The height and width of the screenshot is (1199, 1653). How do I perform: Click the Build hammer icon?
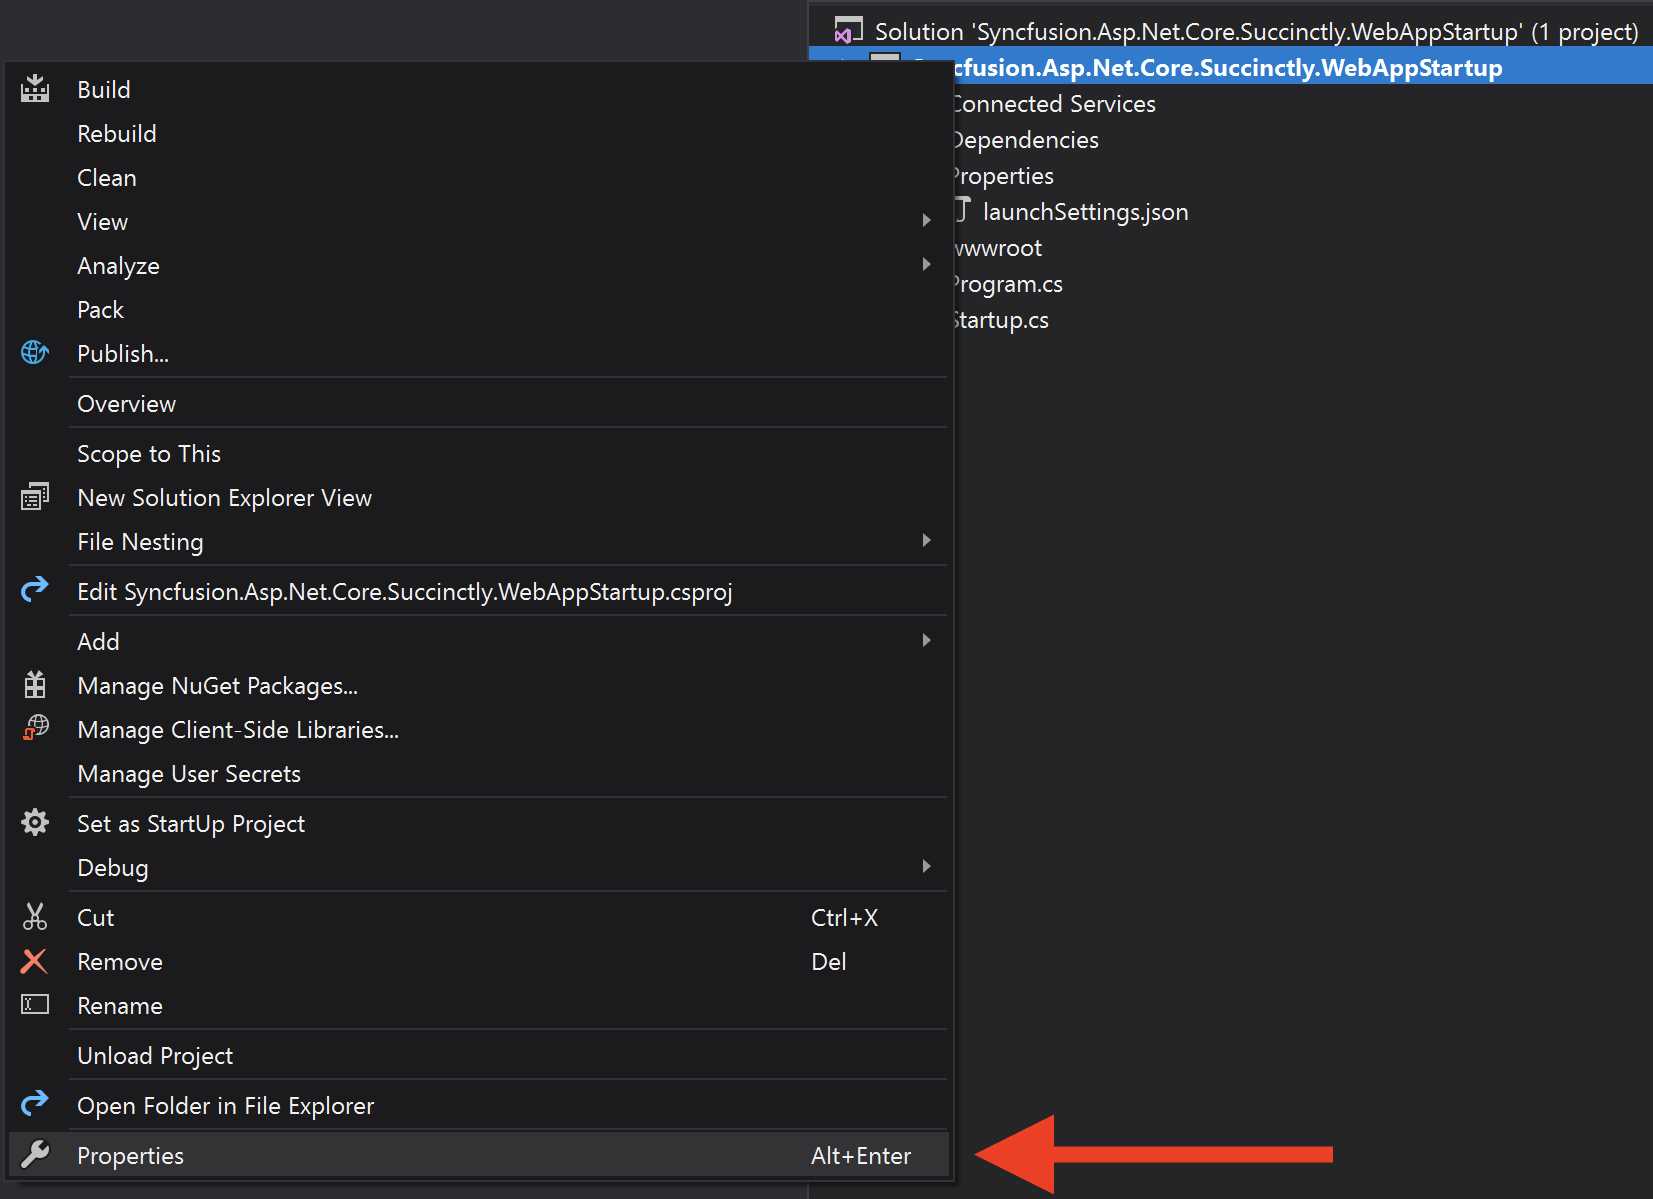(35, 88)
